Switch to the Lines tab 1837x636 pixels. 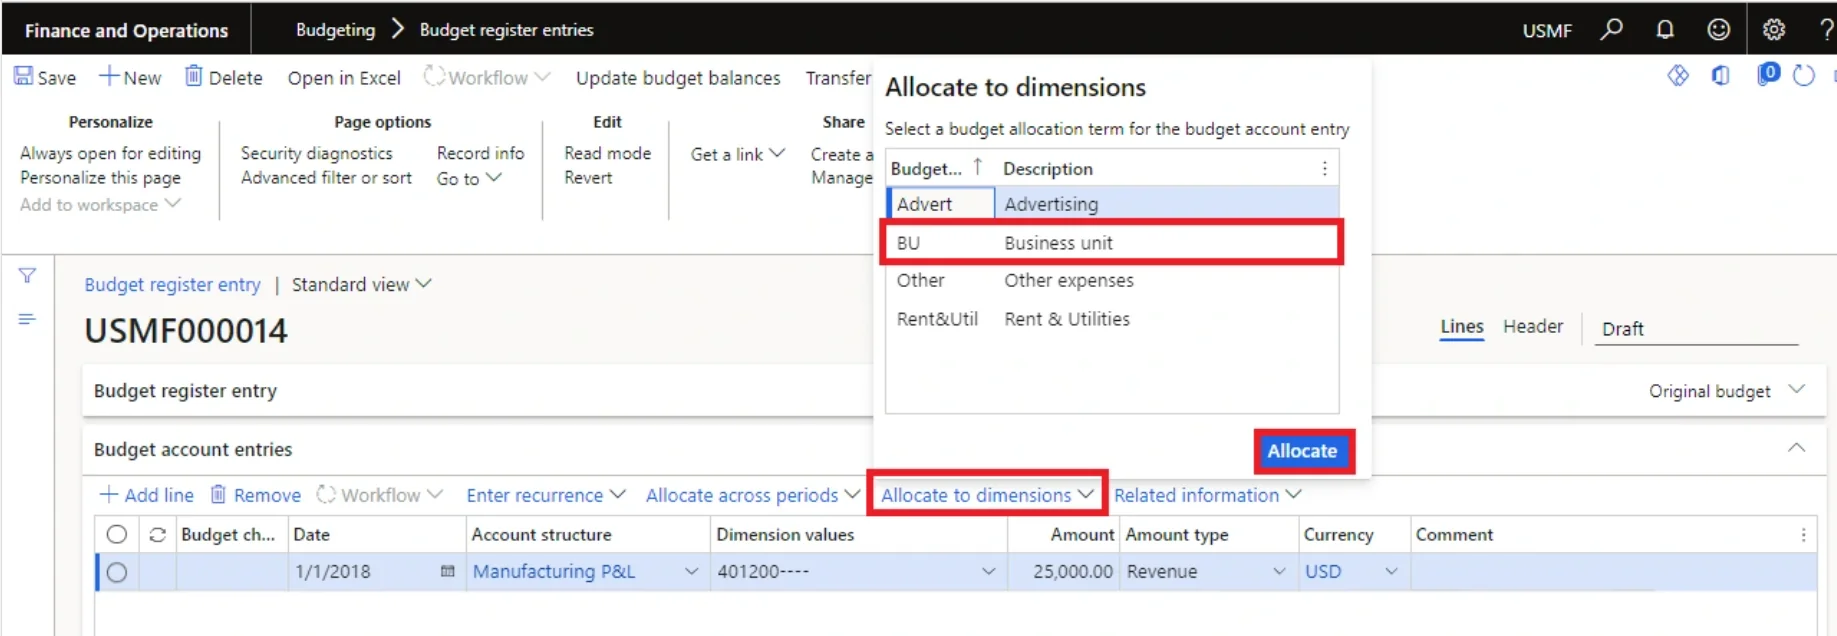coord(1461,327)
